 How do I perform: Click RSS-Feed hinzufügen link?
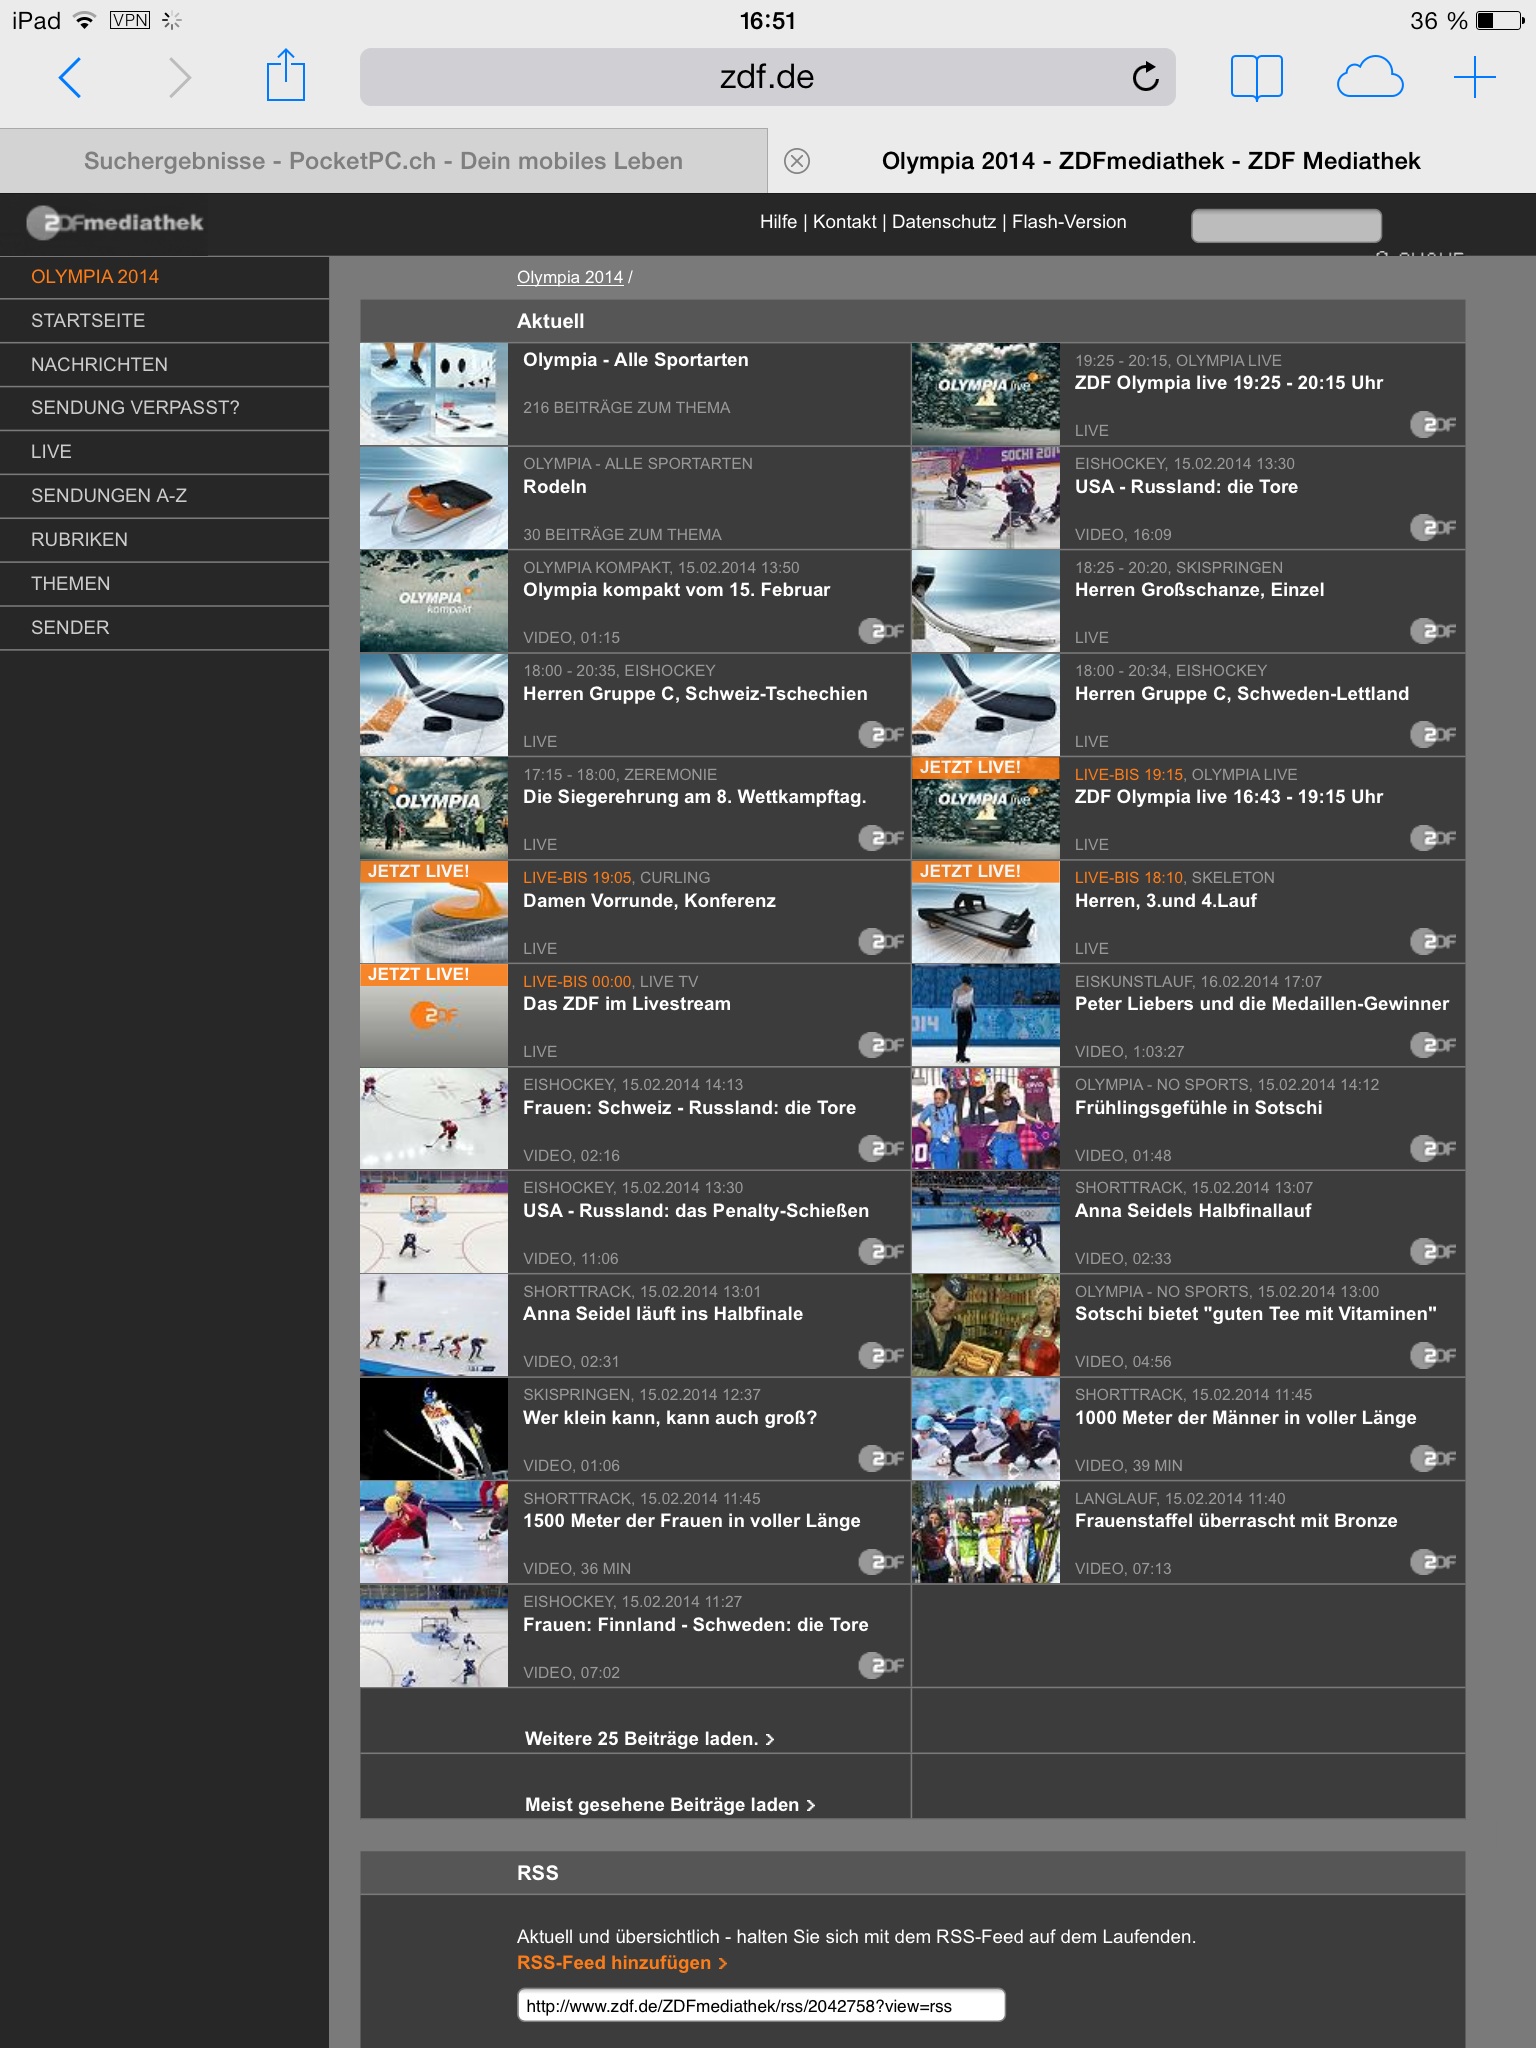(622, 1963)
